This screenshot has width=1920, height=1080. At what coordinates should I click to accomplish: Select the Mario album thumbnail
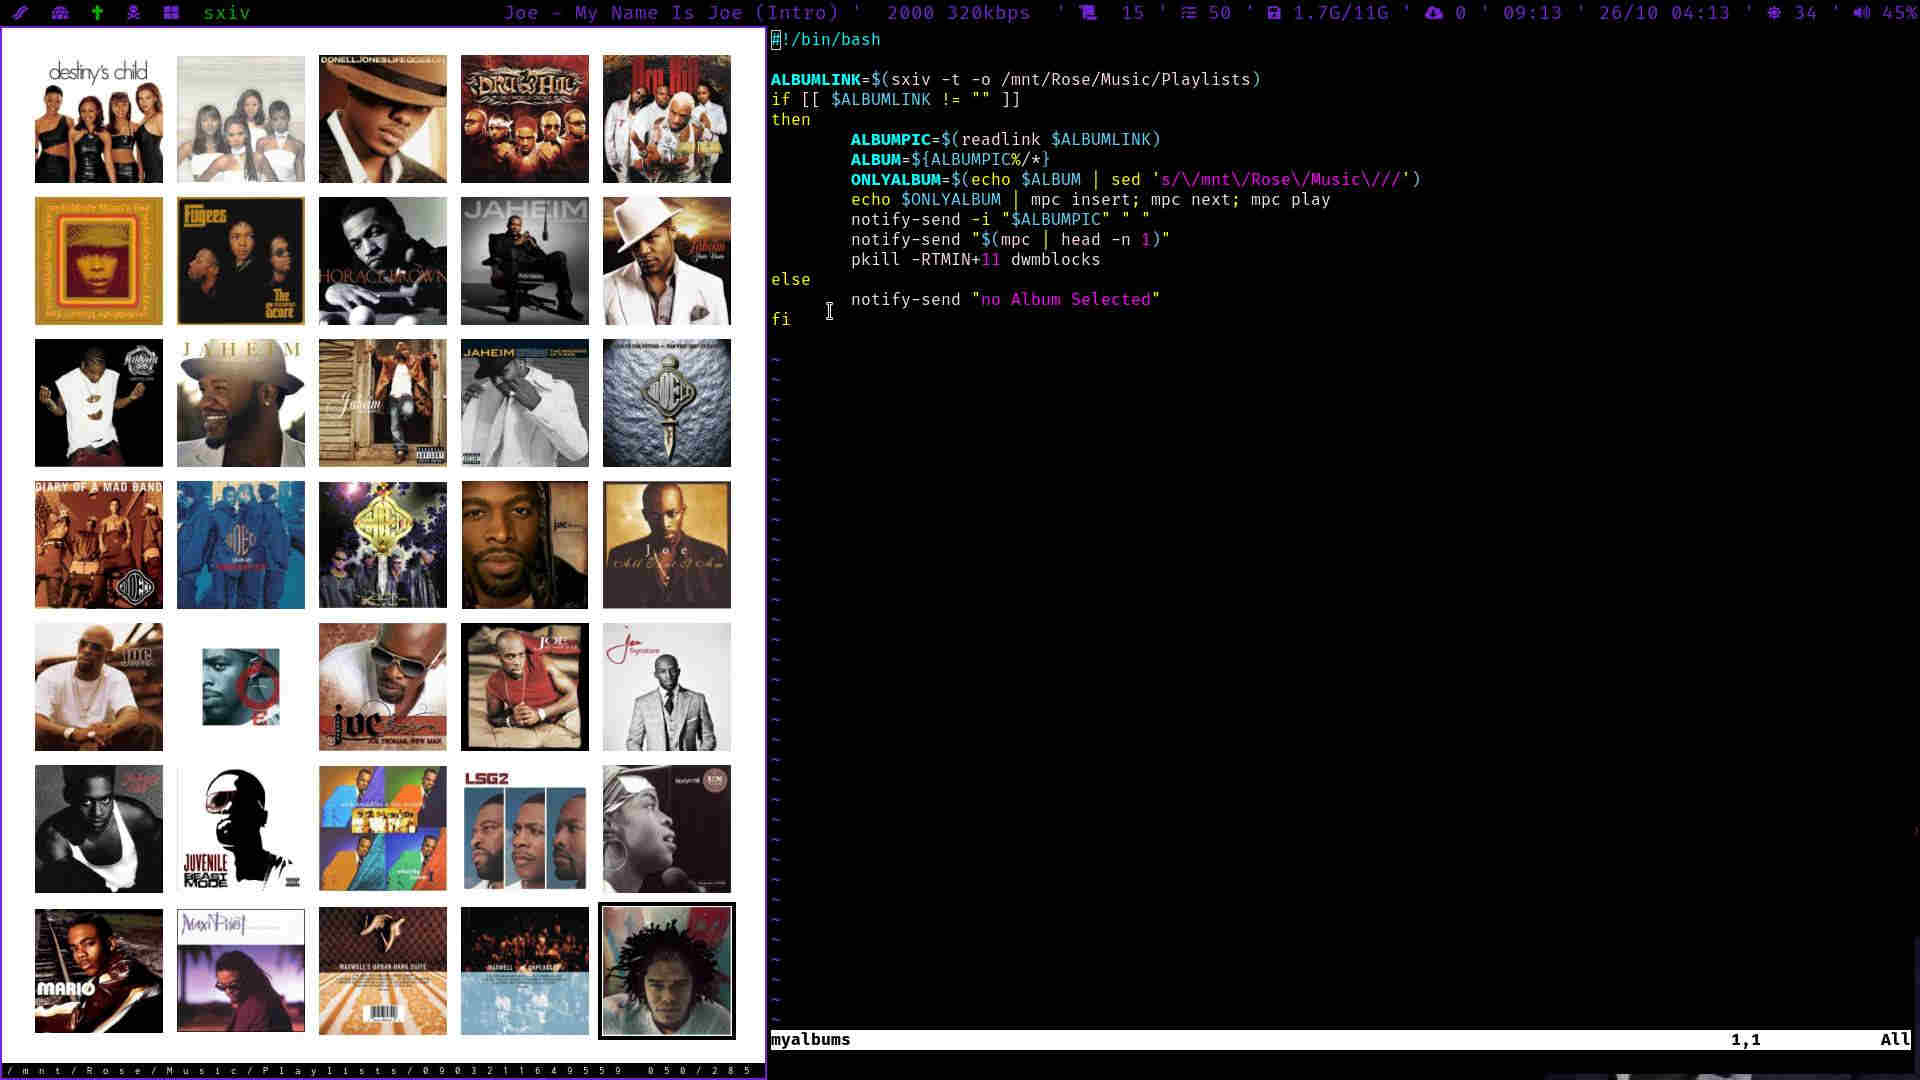[x=99, y=971]
